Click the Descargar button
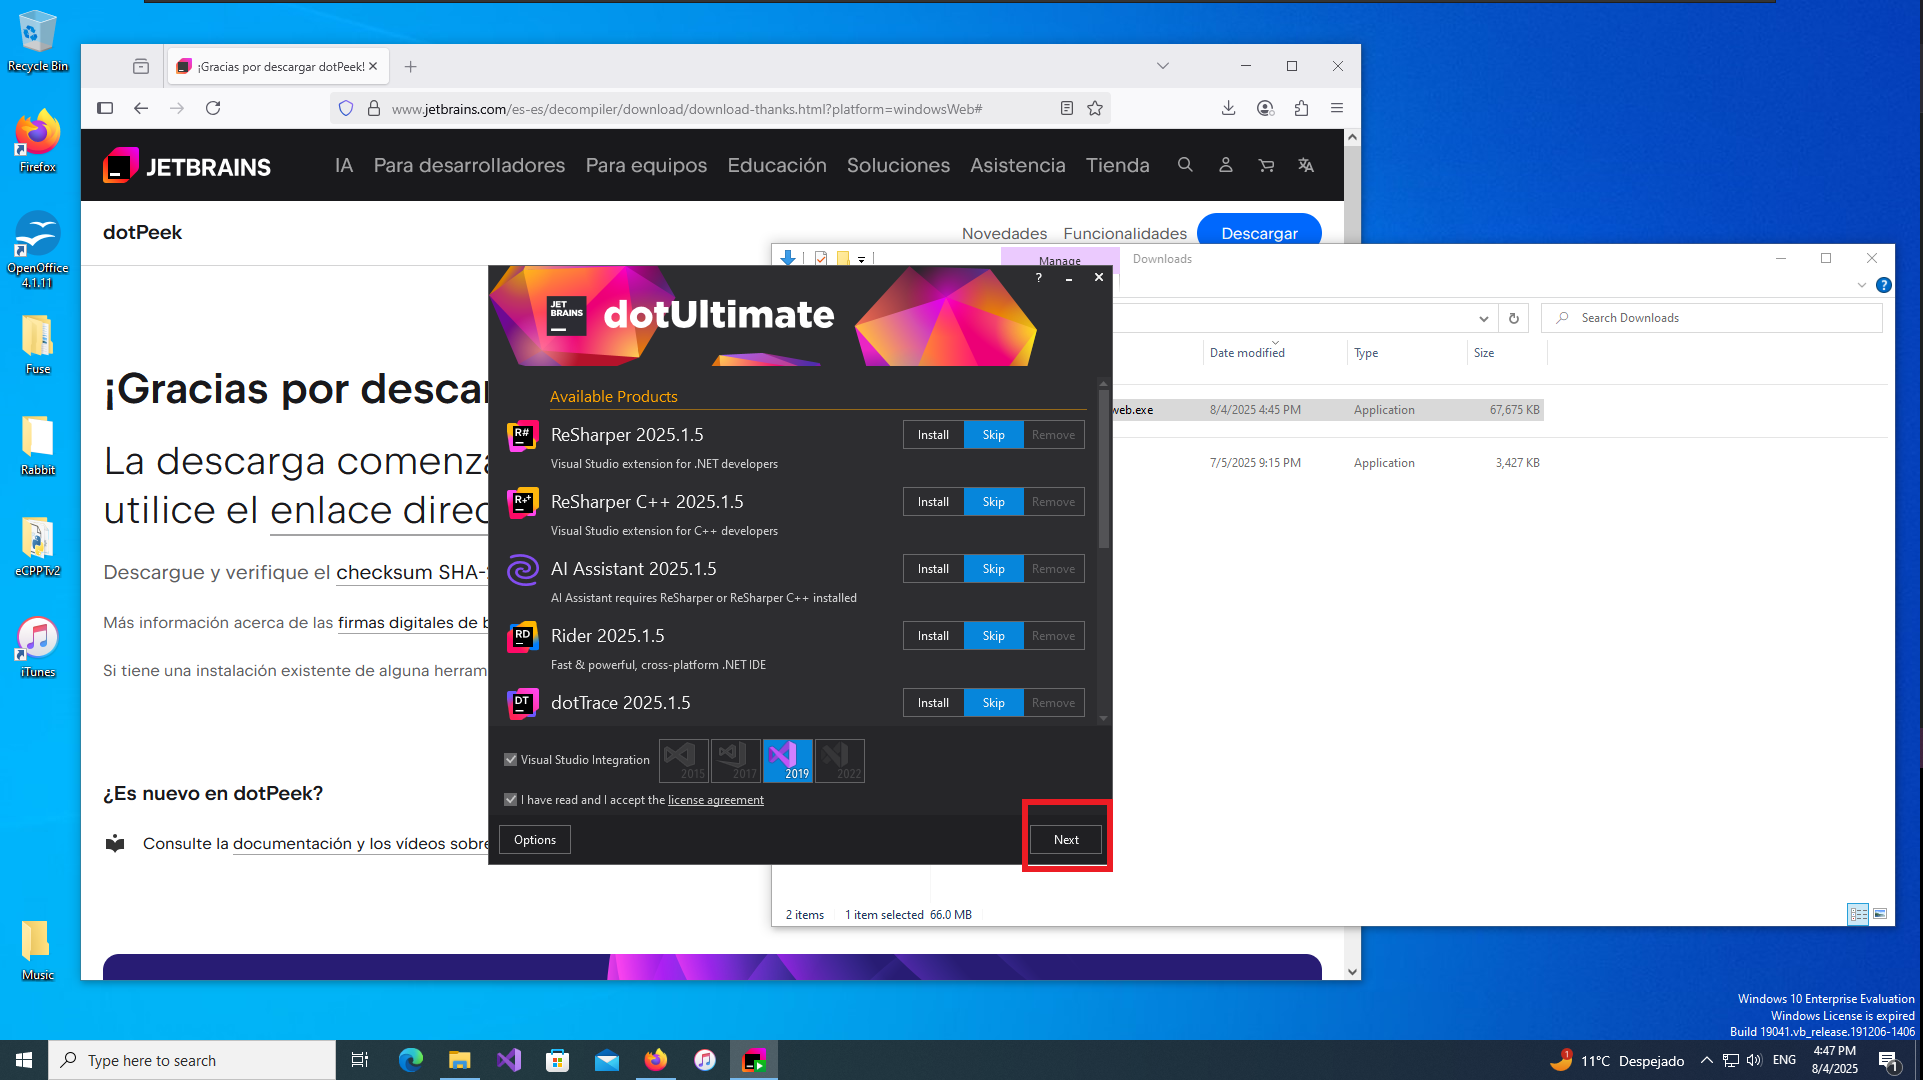The image size is (1923, 1080). pos(1259,231)
